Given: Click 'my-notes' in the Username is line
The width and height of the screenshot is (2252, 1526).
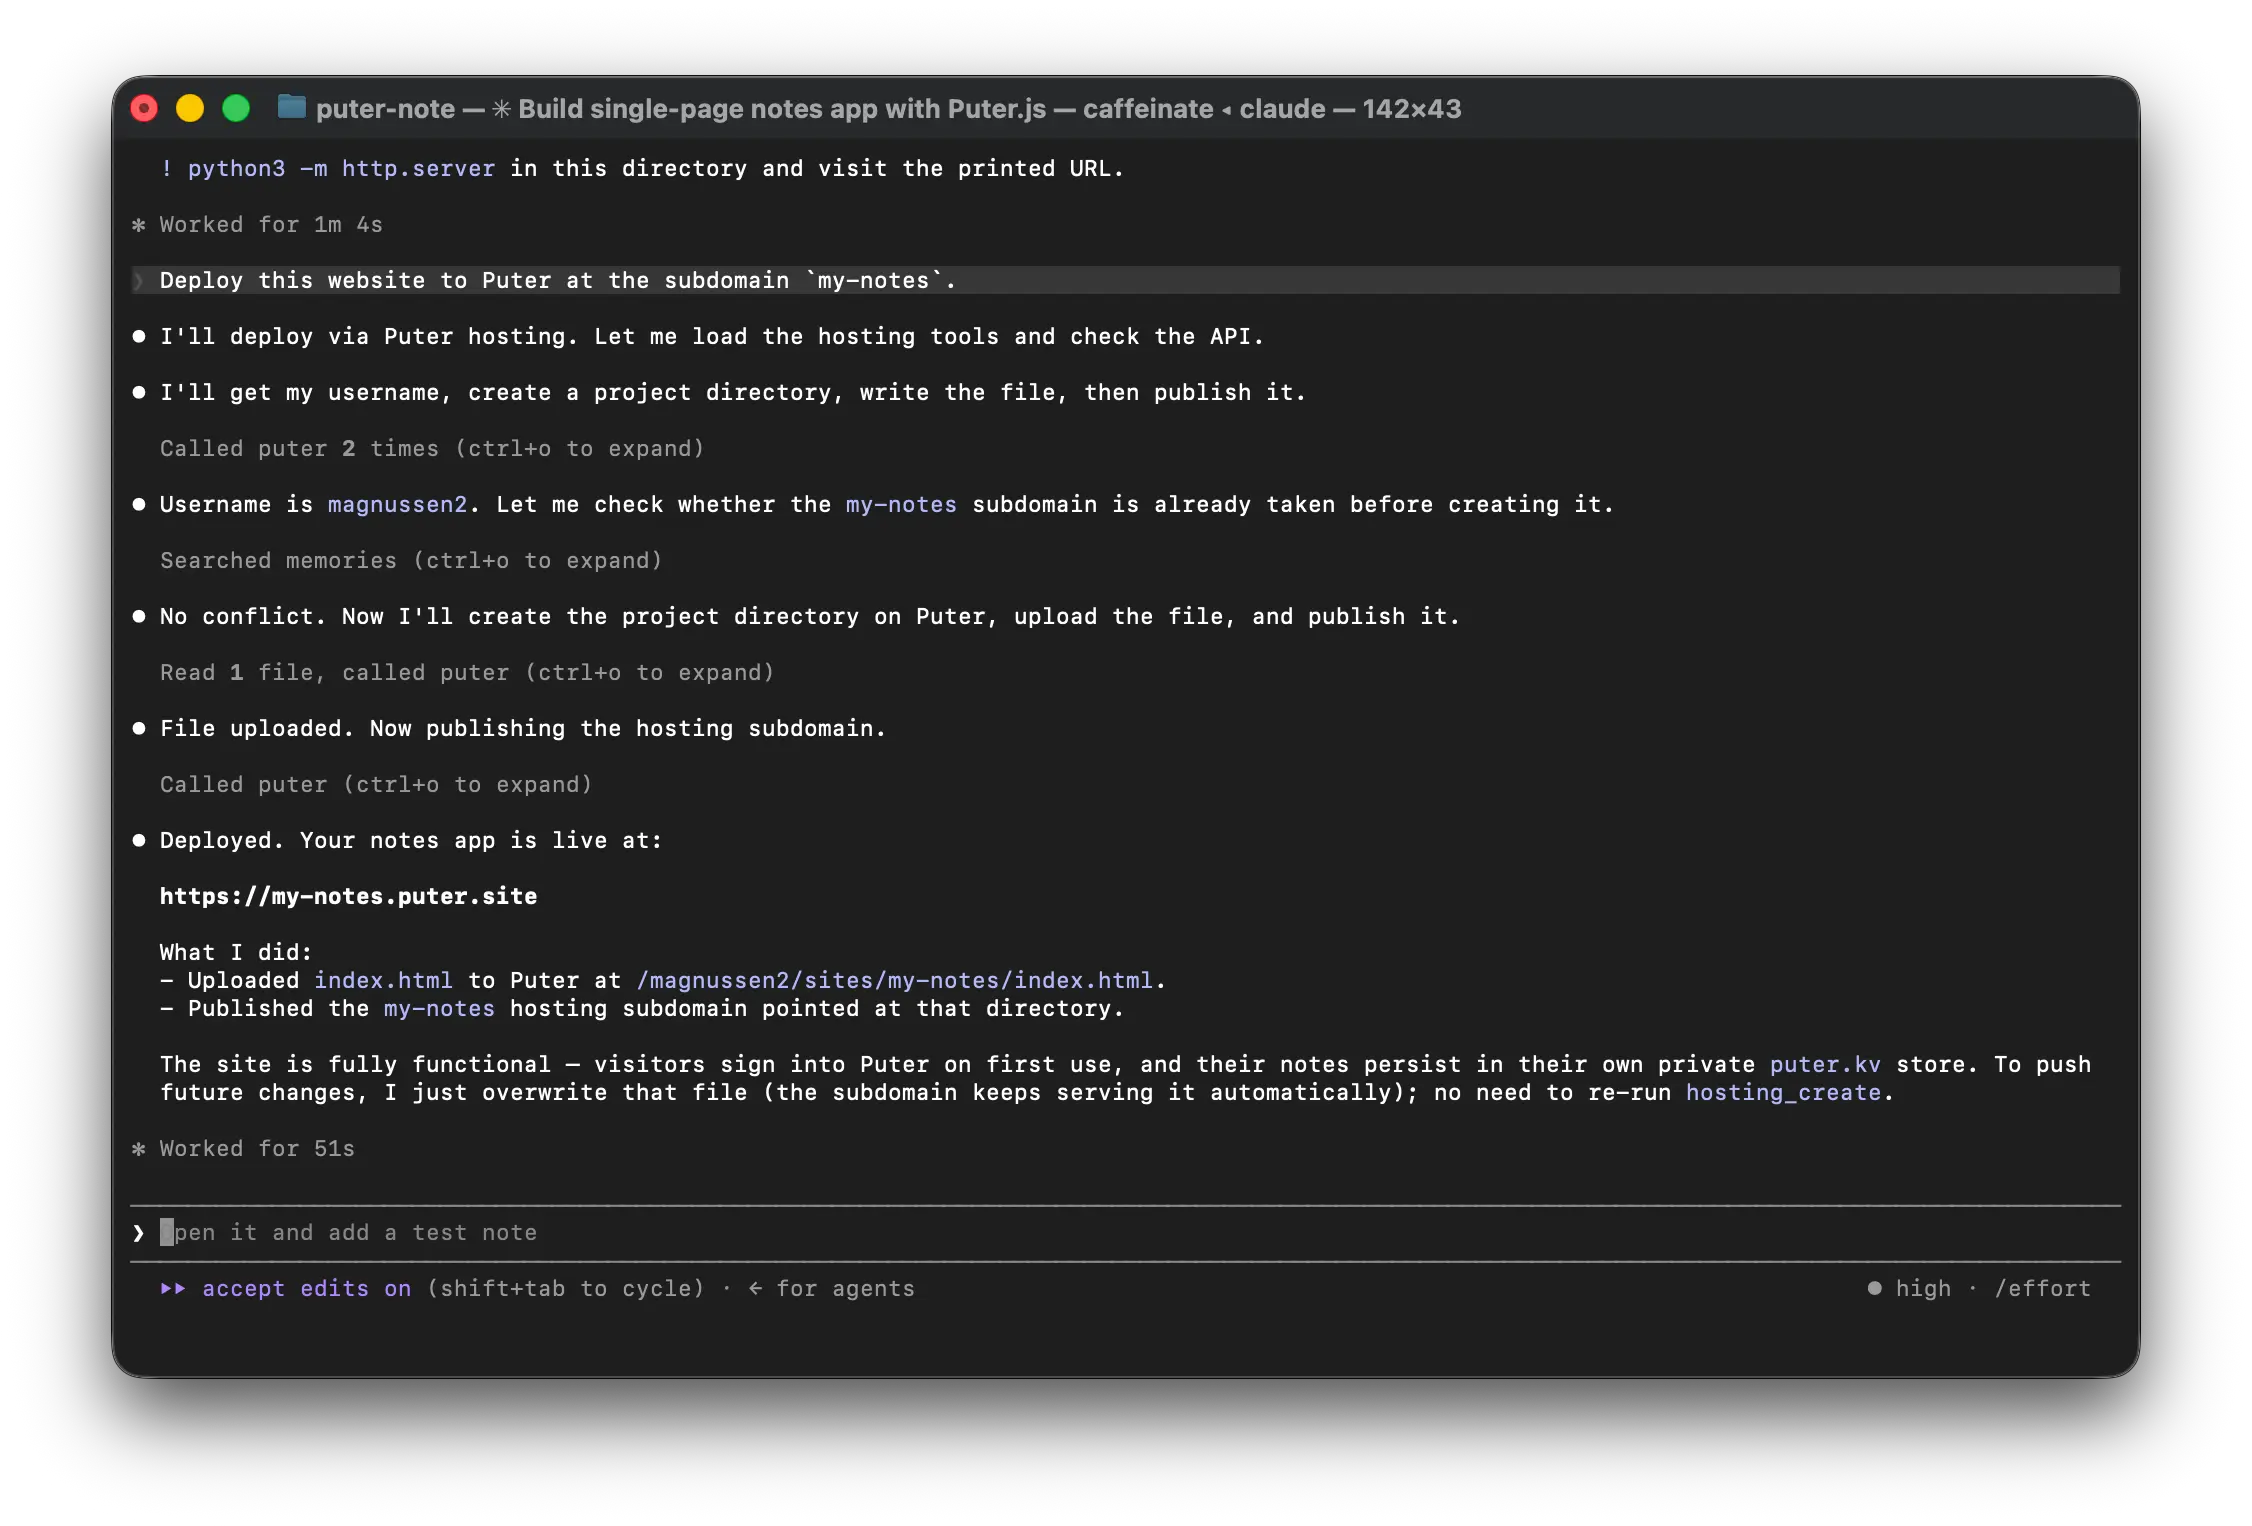Looking at the screenshot, I should point(901,505).
